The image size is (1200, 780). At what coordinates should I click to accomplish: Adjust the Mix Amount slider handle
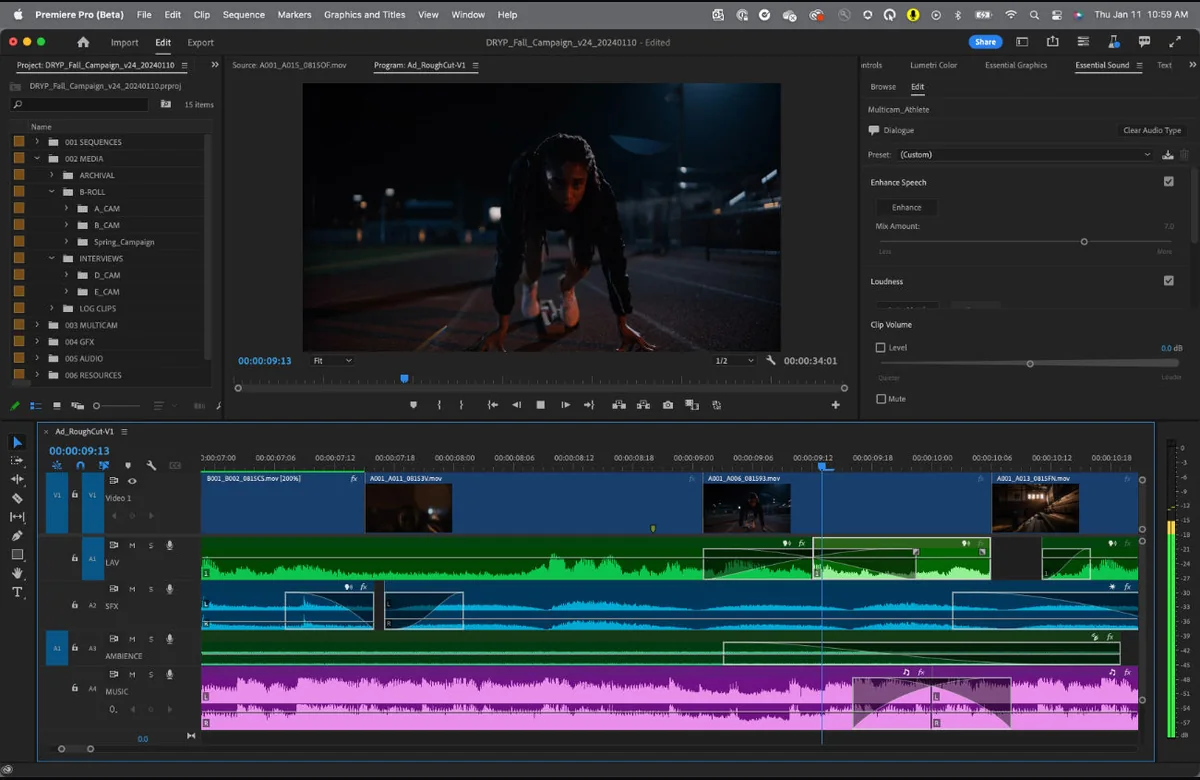(x=1084, y=242)
